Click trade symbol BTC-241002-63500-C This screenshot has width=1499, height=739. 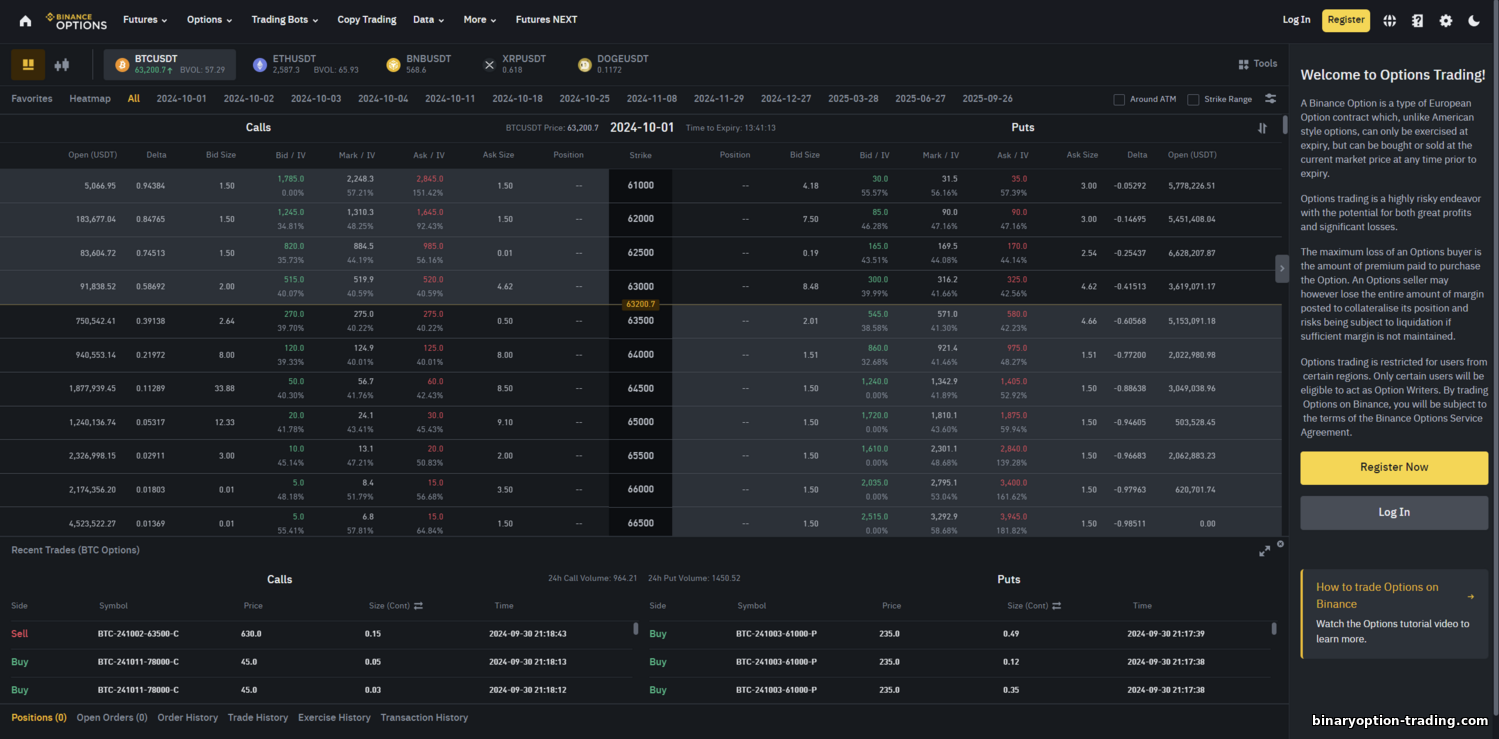point(138,634)
